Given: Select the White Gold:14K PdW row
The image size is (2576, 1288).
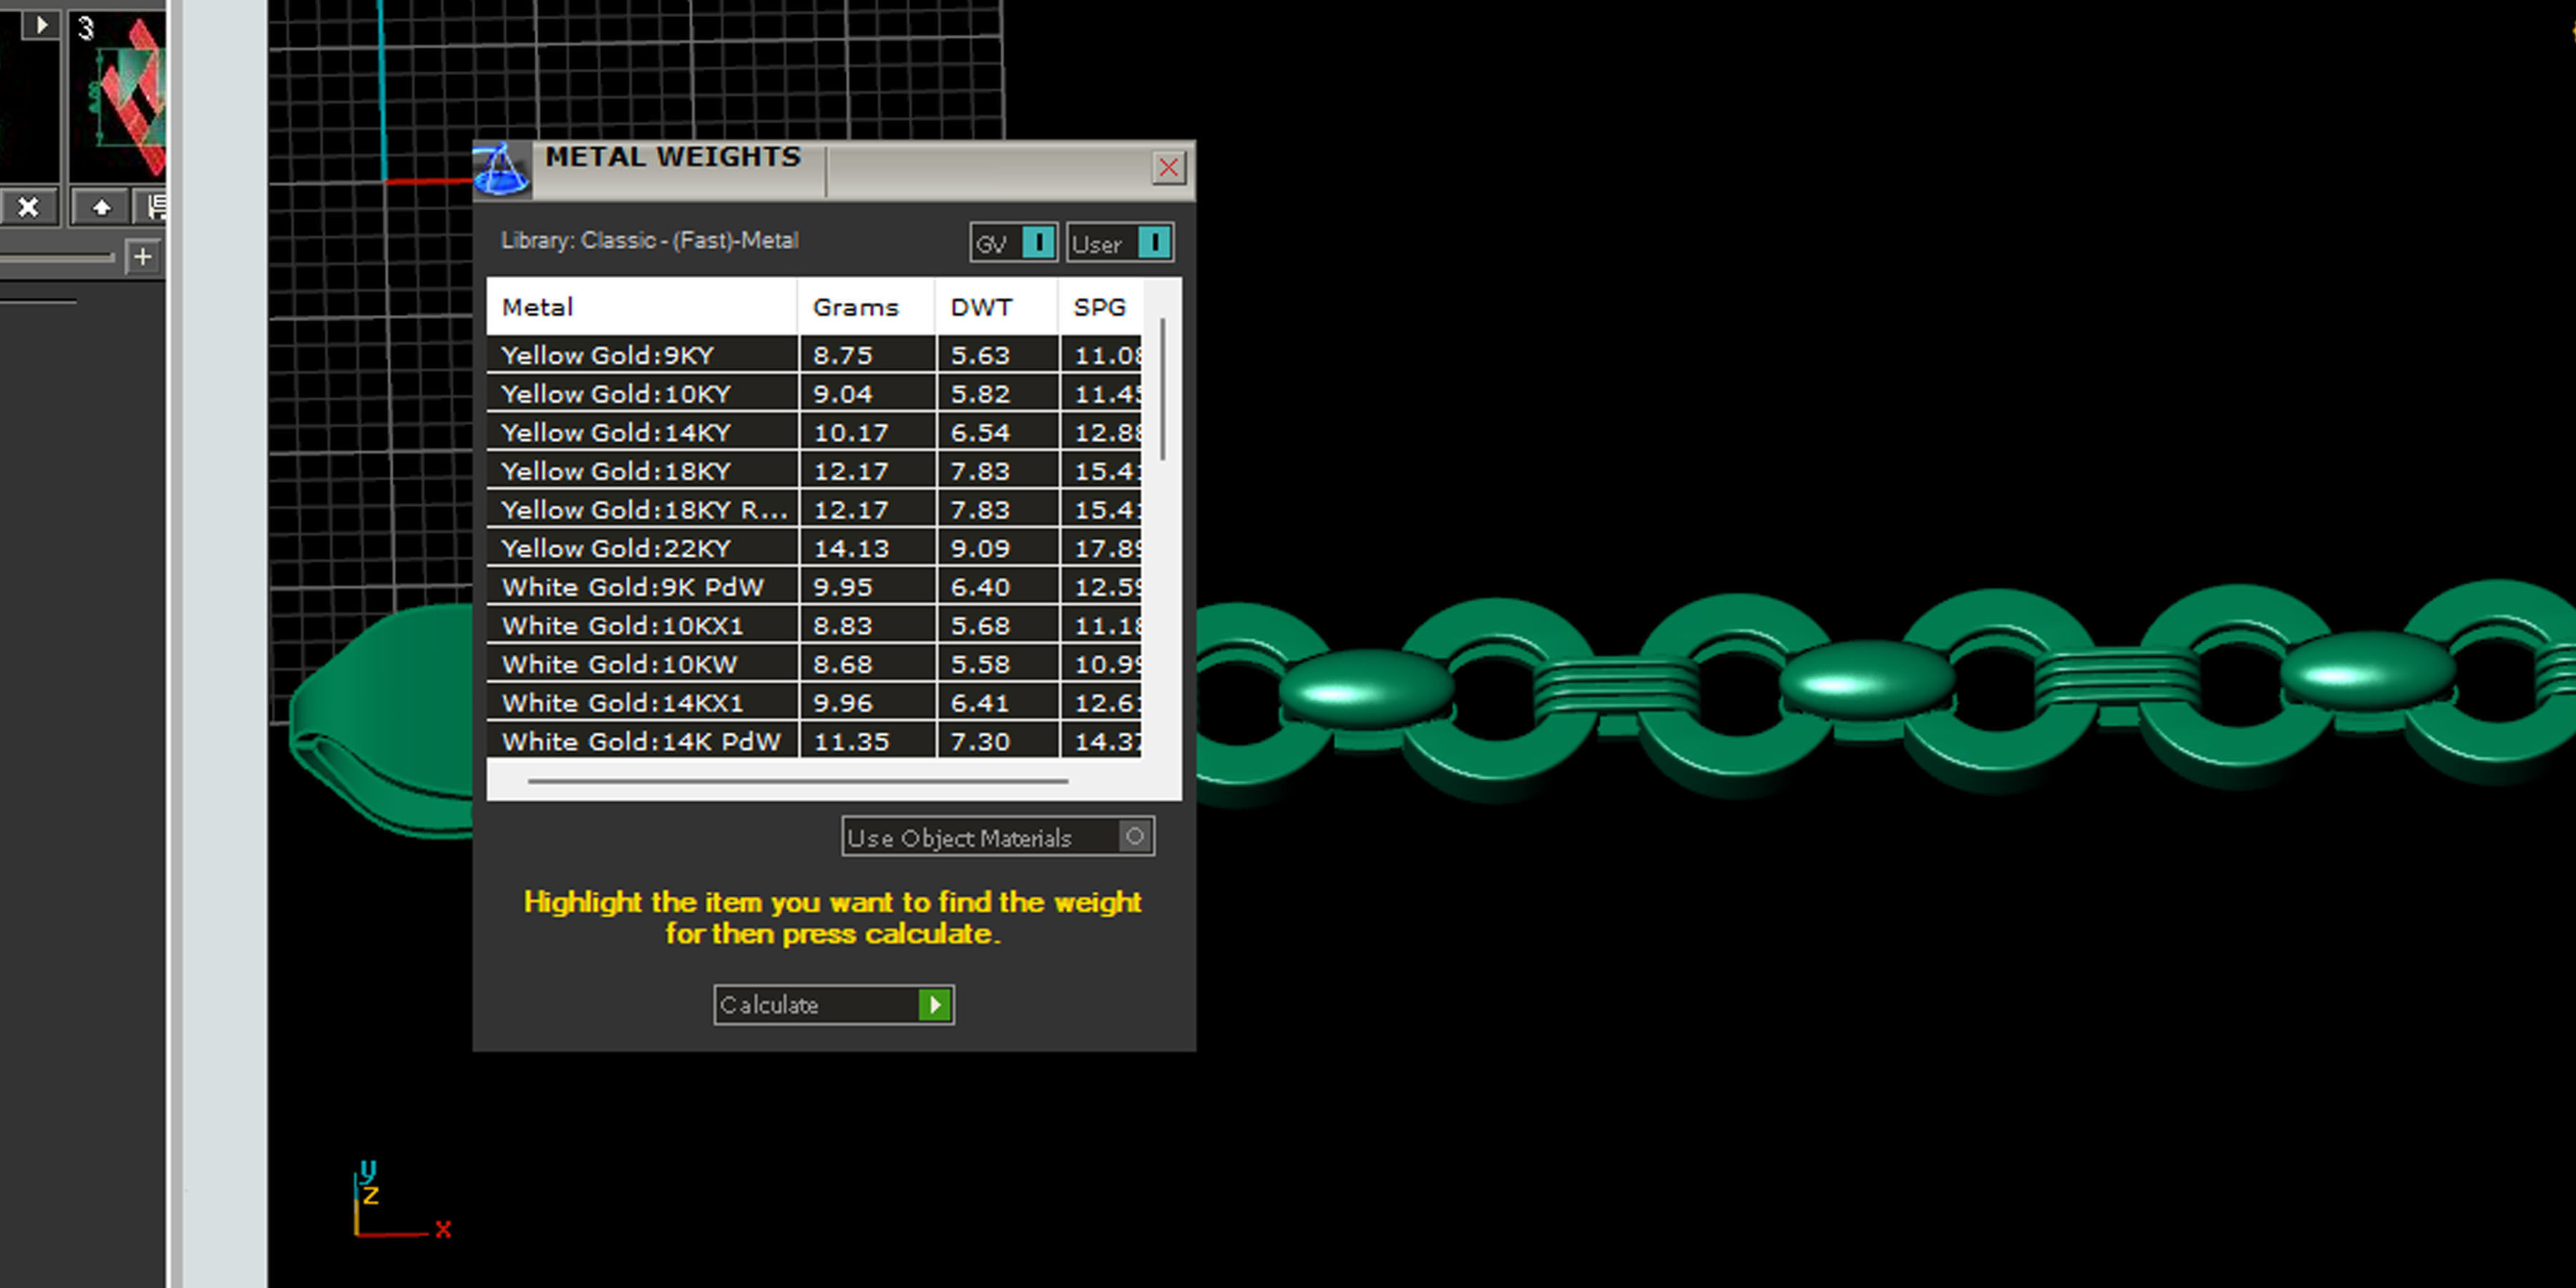Looking at the screenshot, I should click(x=641, y=742).
